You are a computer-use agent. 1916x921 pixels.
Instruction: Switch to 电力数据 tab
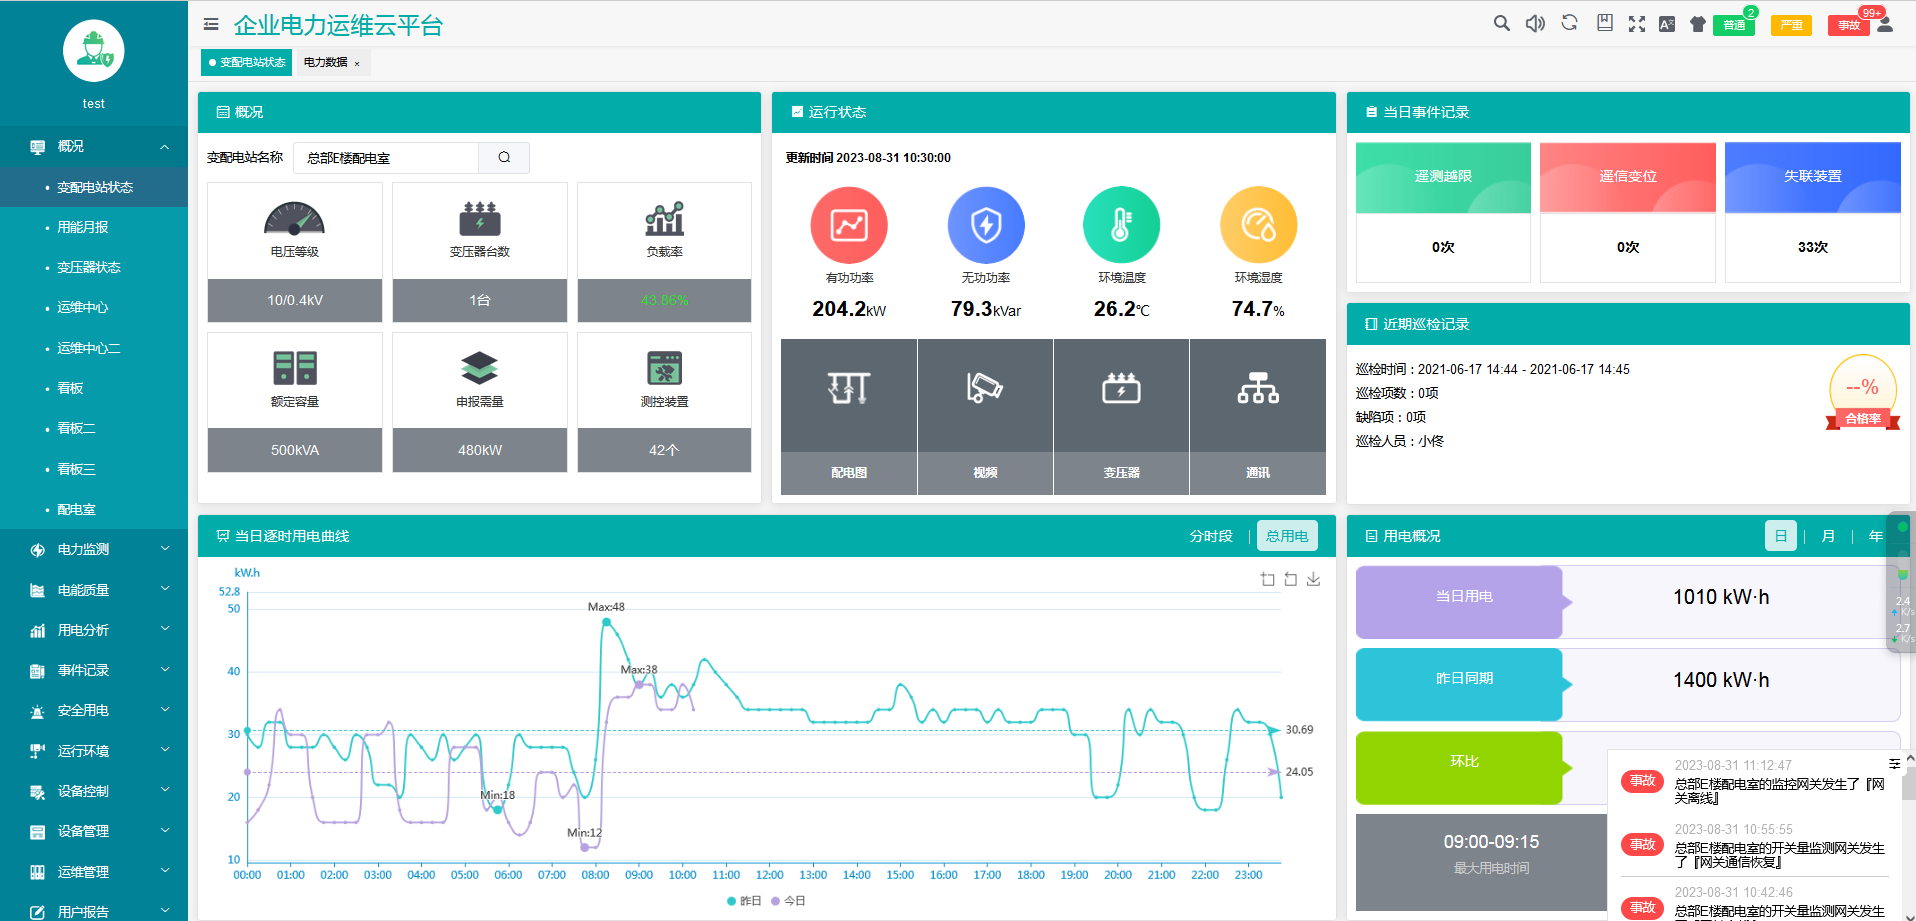(x=325, y=62)
